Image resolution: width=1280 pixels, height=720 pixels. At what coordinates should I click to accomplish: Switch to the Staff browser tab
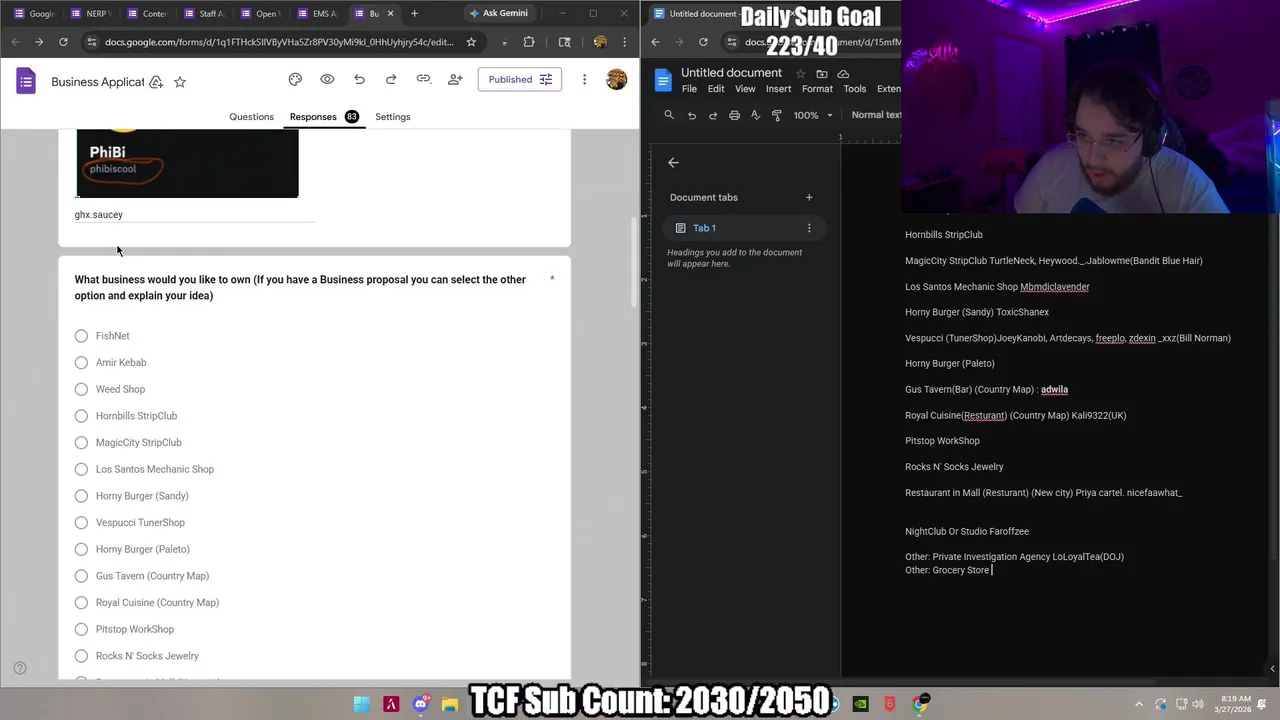pos(206,13)
